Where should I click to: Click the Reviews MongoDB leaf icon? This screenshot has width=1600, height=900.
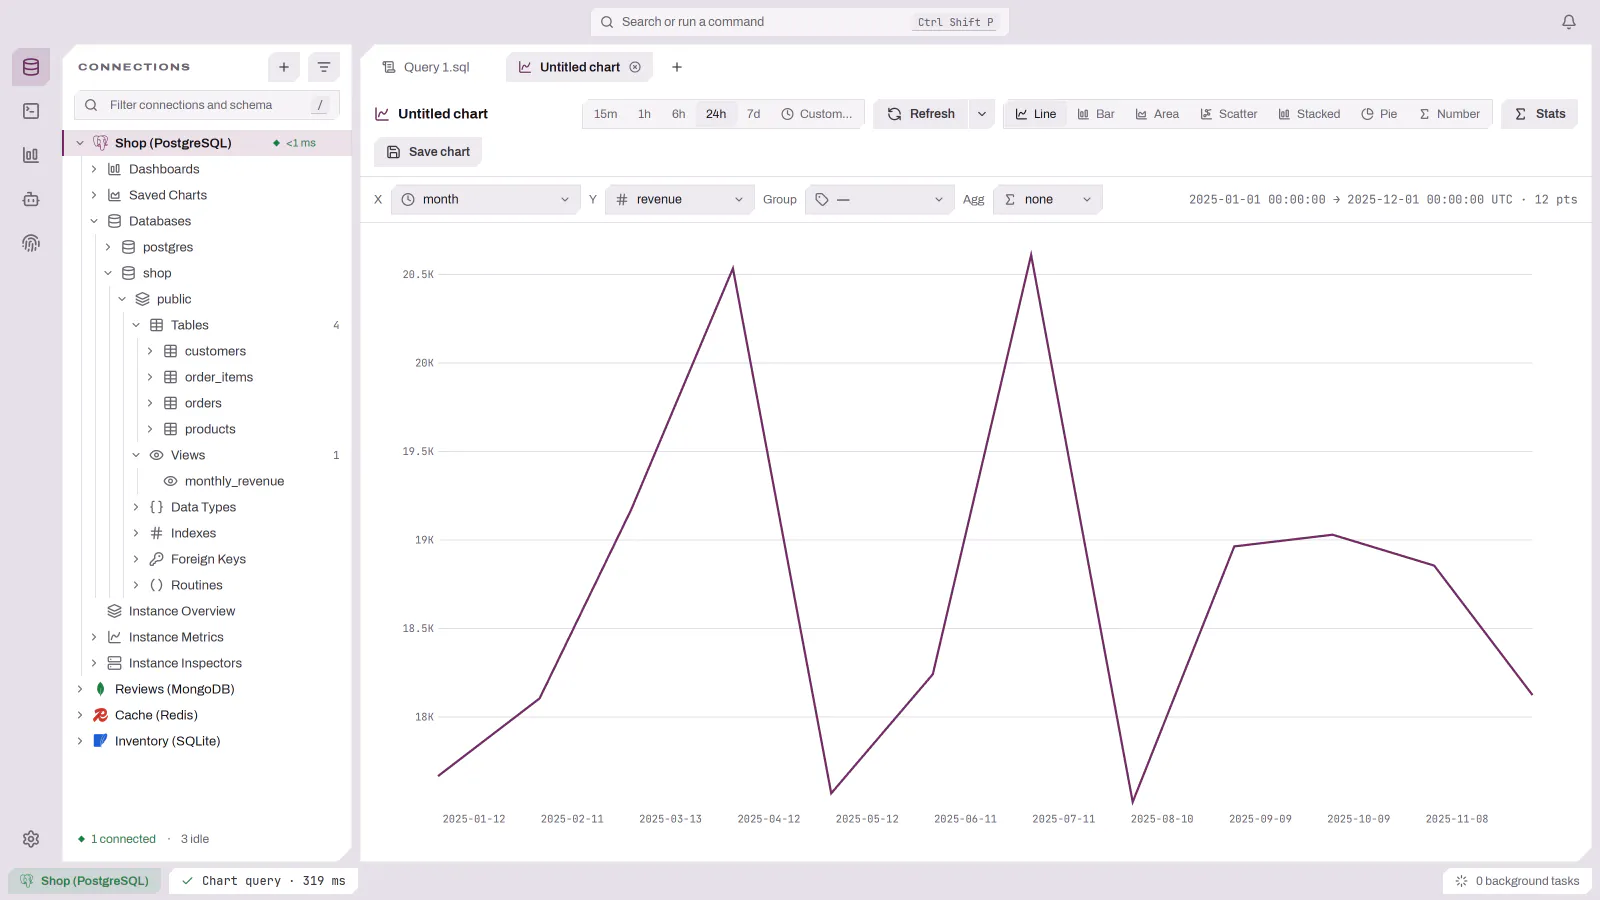click(100, 689)
